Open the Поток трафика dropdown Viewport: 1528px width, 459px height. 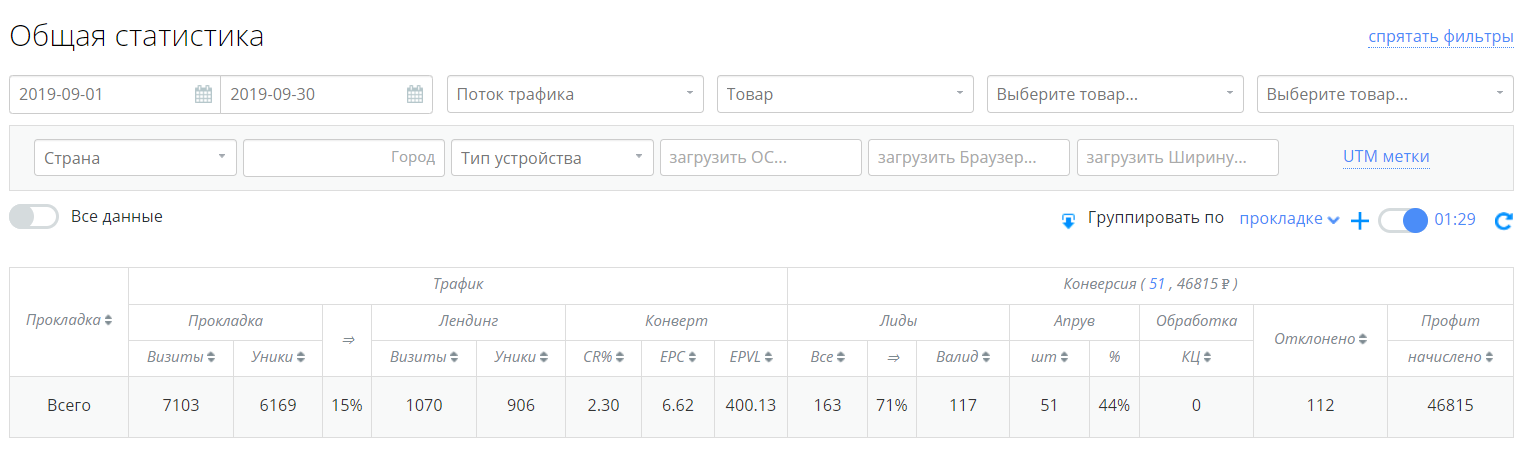pos(575,95)
